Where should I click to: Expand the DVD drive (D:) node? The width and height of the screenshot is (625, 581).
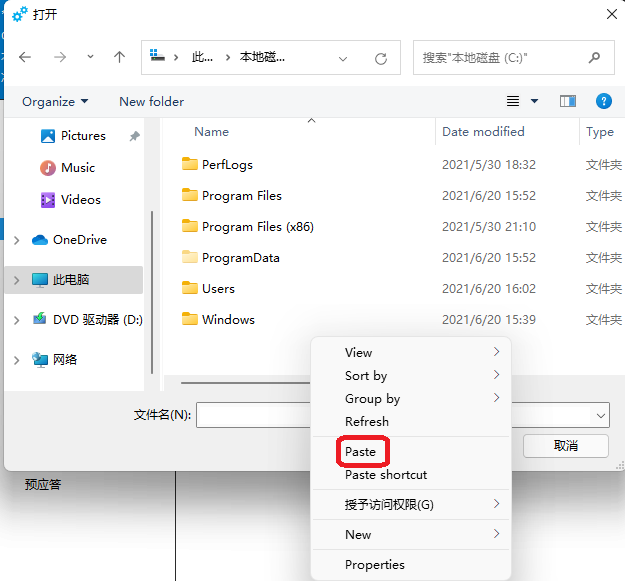click(x=16, y=320)
